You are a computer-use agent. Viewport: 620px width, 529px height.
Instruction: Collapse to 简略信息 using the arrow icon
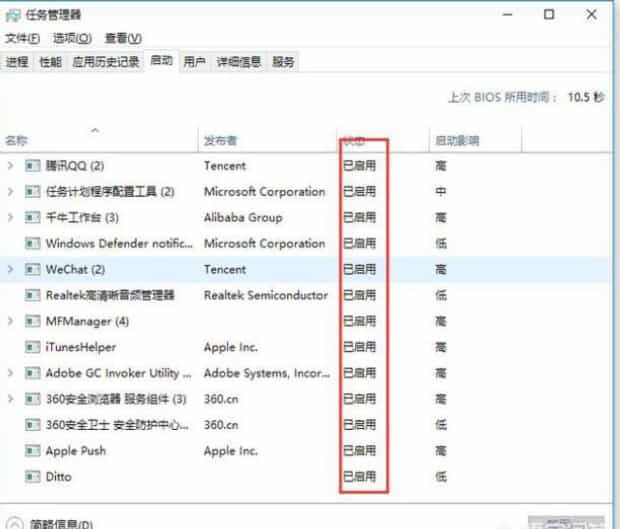tap(15, 523)
